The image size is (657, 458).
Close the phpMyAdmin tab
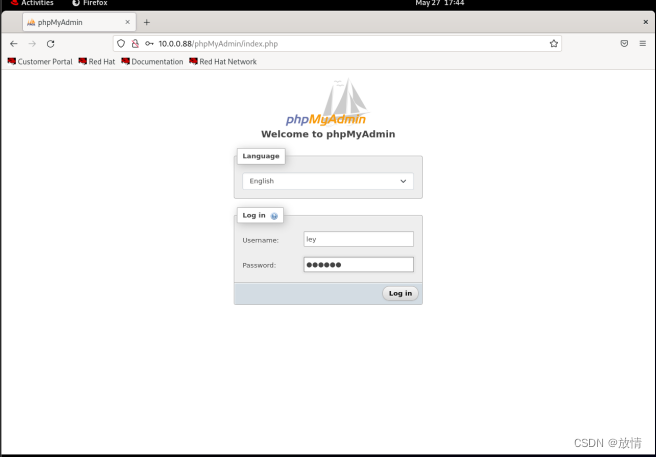pyautogui.click(x=127, y=22)
